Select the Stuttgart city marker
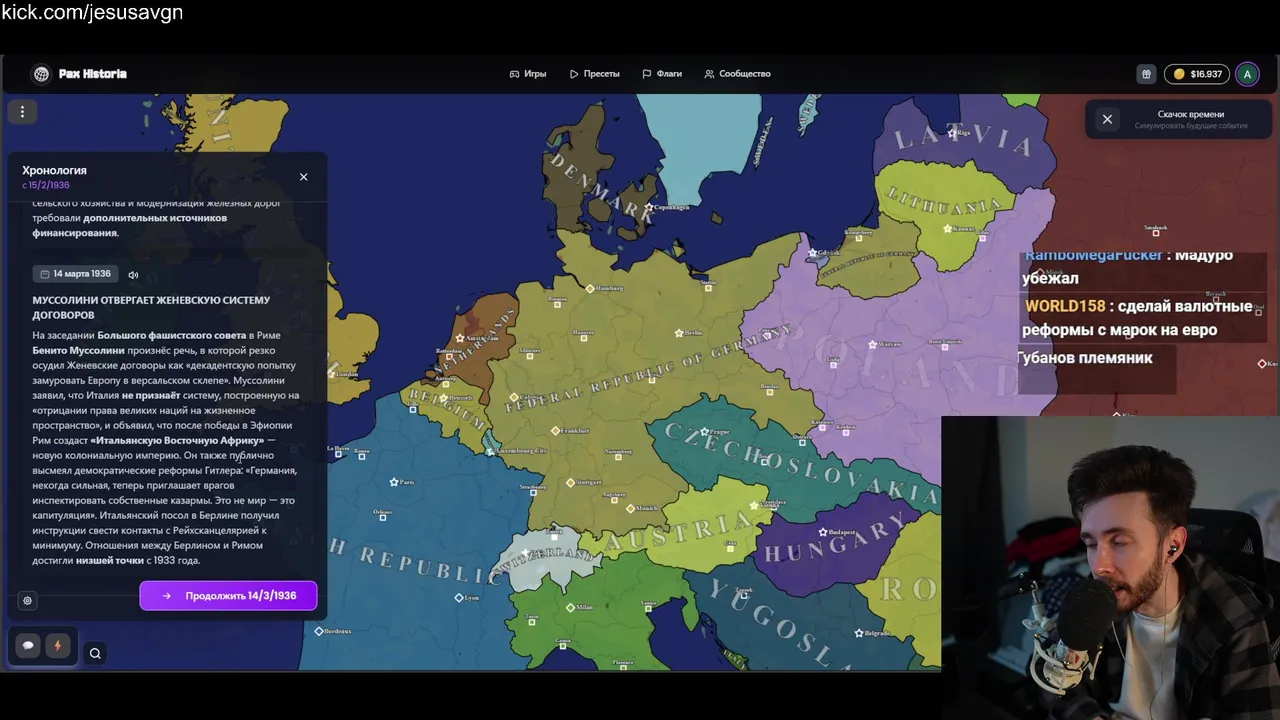The height and width of the screenshot is (720, 1280). [570, 482]
